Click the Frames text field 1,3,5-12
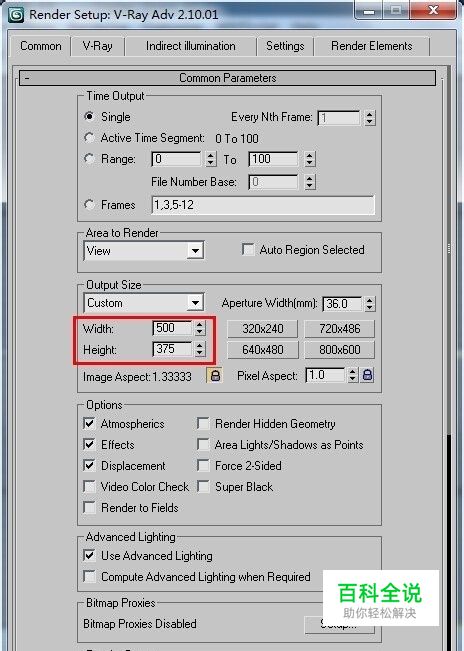The image size is (464, 651). (x=263, y=205)
